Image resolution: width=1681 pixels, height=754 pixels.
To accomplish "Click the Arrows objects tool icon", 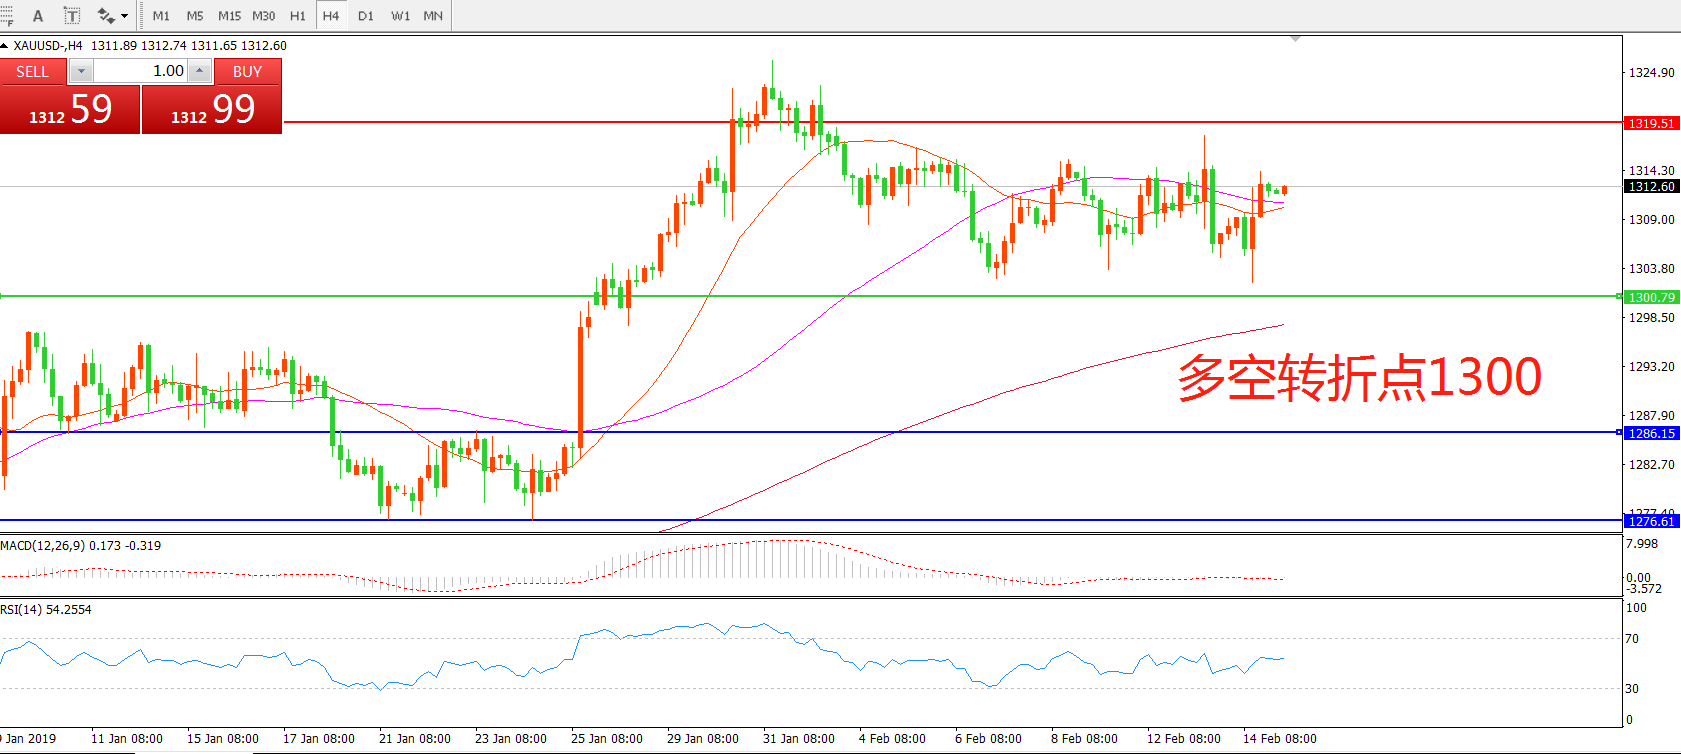I will coord(105,16).
